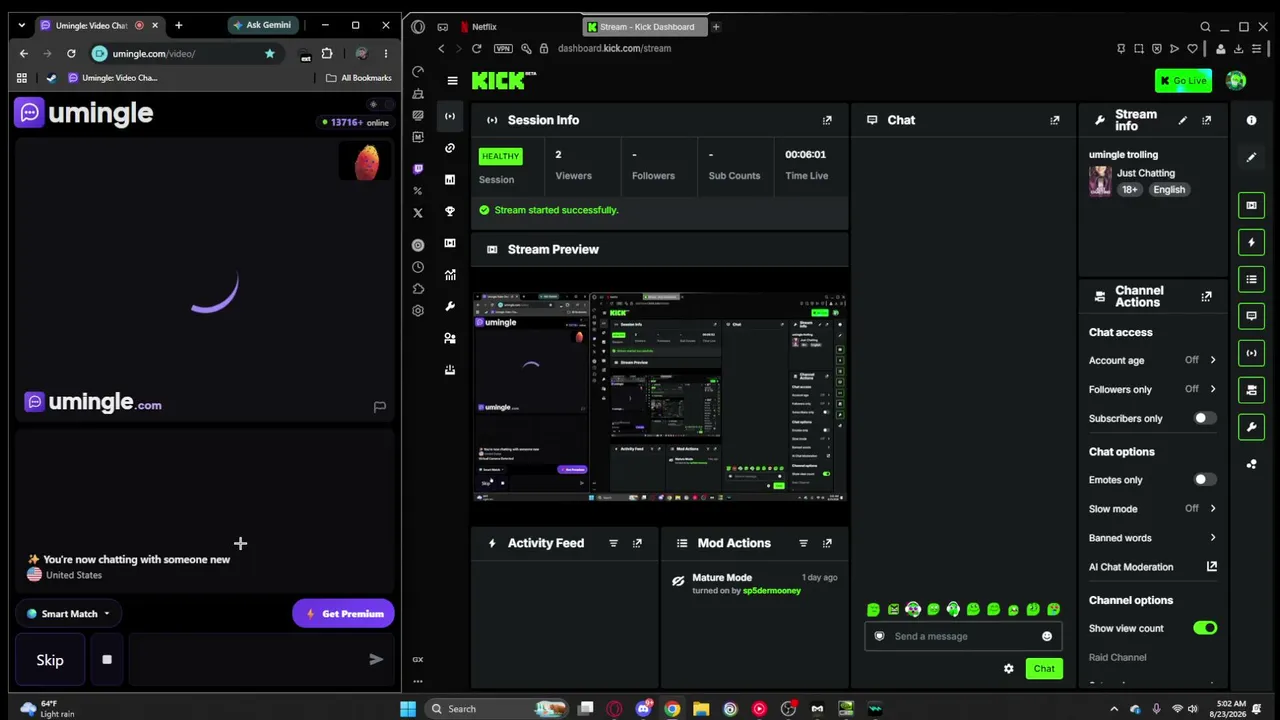Click the Umingle message text box
The image size is (1280, 720).
(x=243, y=660)
